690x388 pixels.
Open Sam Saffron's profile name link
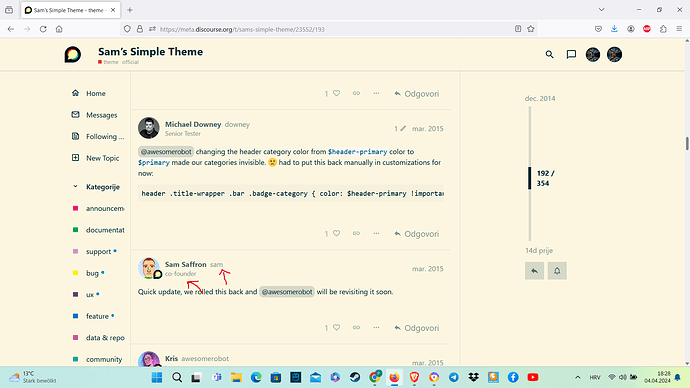pyautogui.click(x=185, y=264)
